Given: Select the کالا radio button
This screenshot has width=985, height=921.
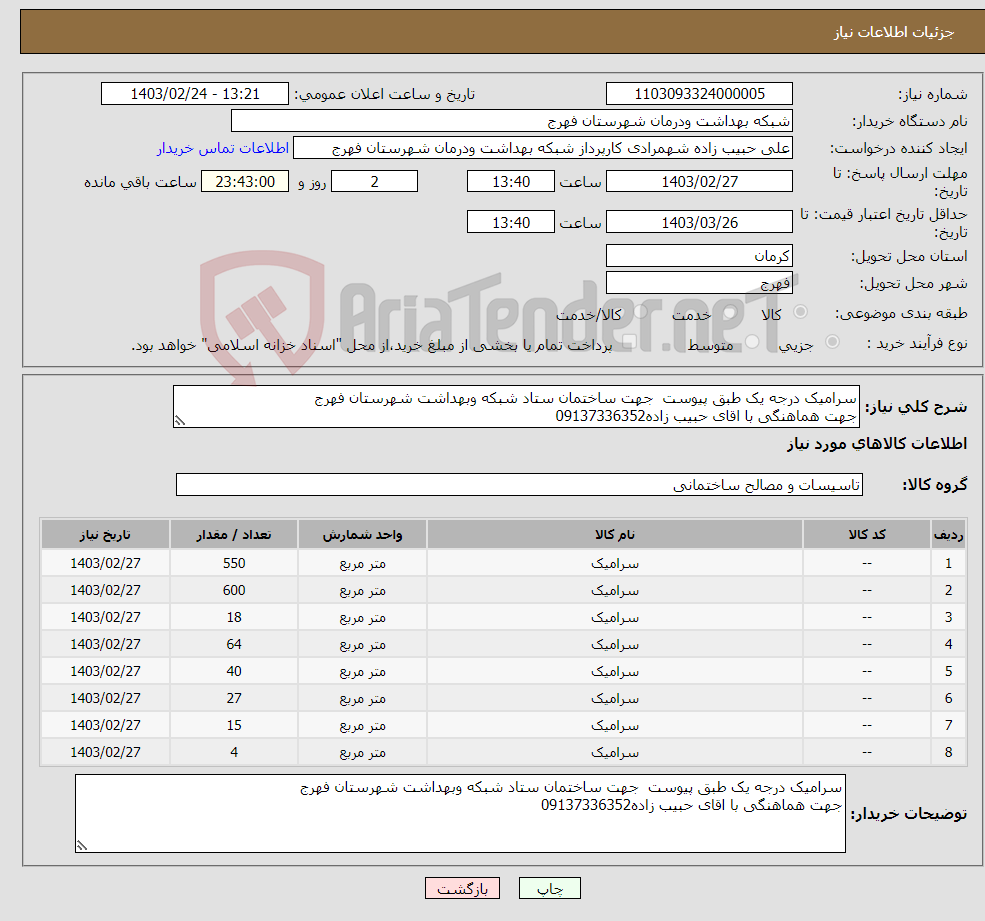Looking at the screenshot, I should pyautogui.click(x=800, y=312).
